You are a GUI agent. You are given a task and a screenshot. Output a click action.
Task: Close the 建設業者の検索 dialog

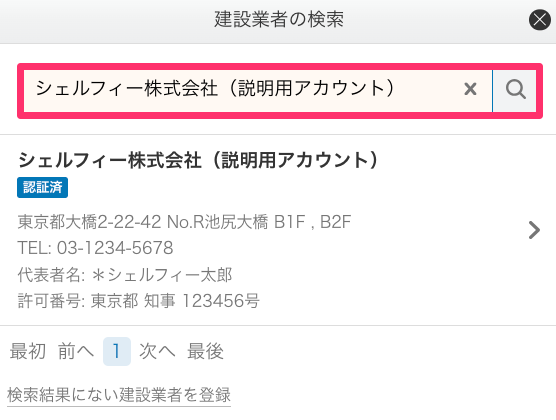539,20
